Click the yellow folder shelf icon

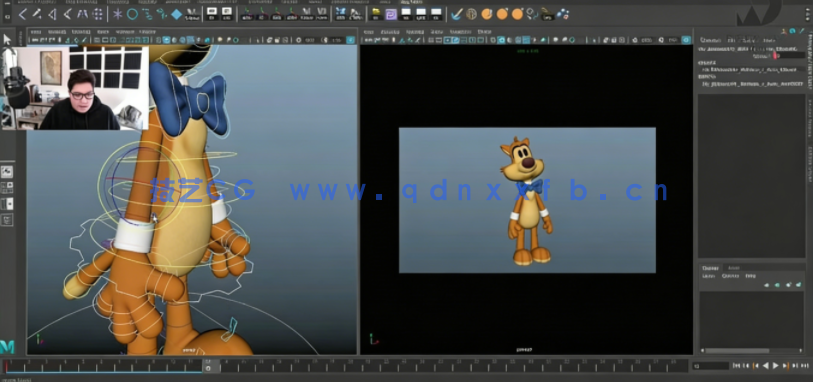point(376,14)
